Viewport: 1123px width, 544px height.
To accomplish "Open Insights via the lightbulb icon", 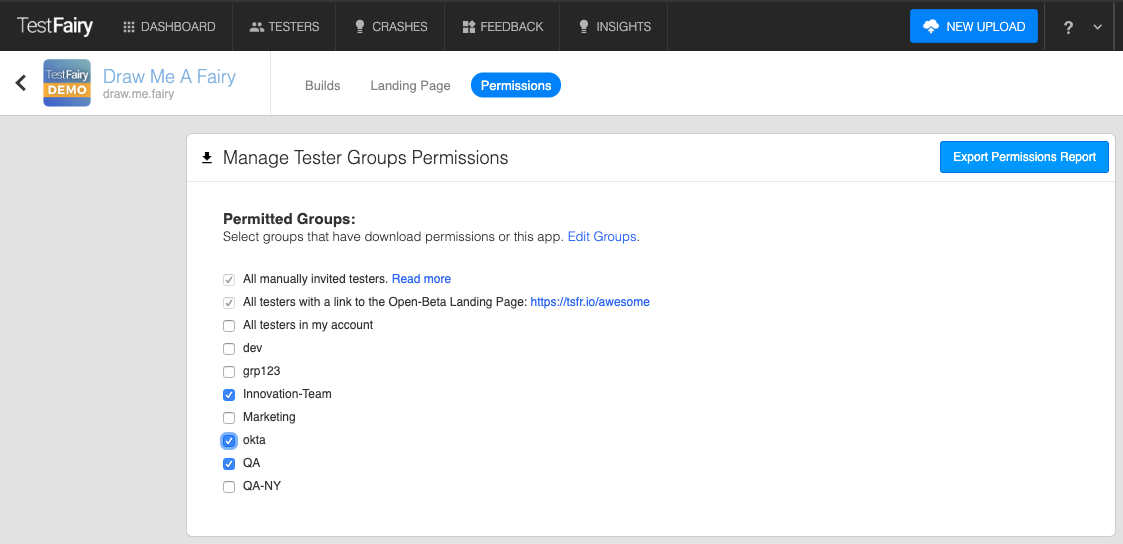I will pyautogui.click(x=584, y=27).
